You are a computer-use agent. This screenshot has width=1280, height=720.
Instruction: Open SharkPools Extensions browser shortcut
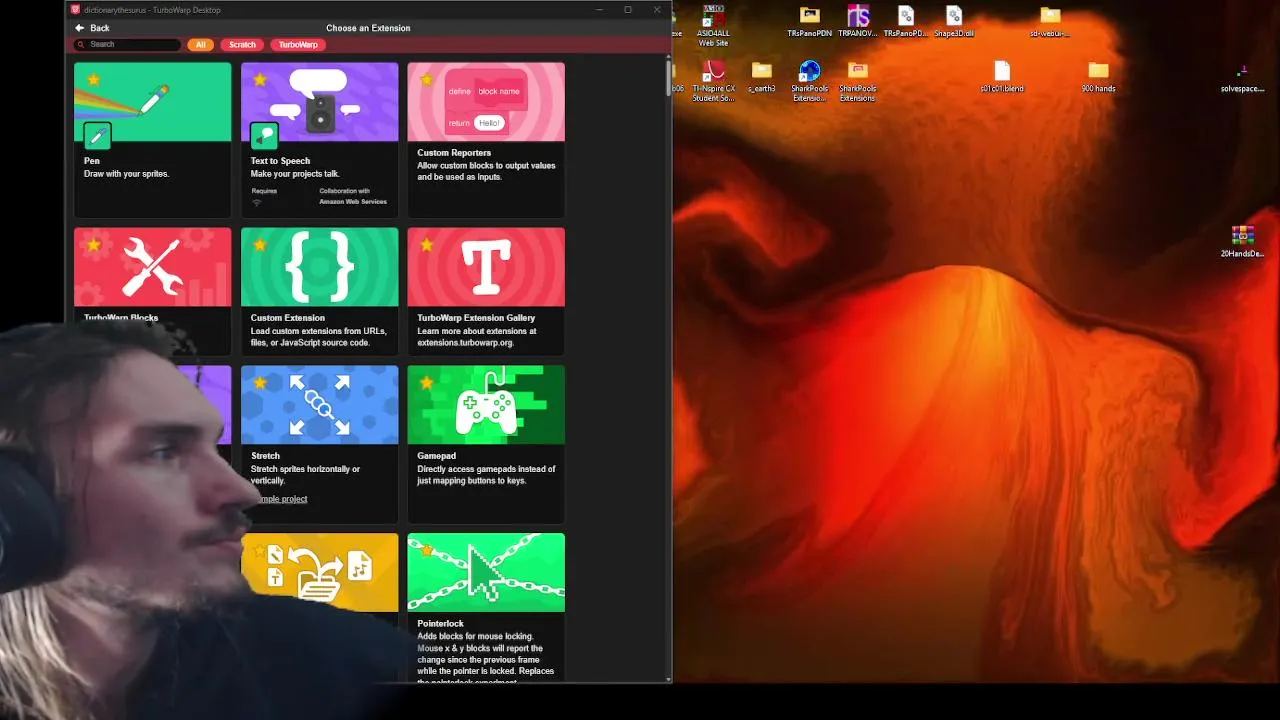809,82
